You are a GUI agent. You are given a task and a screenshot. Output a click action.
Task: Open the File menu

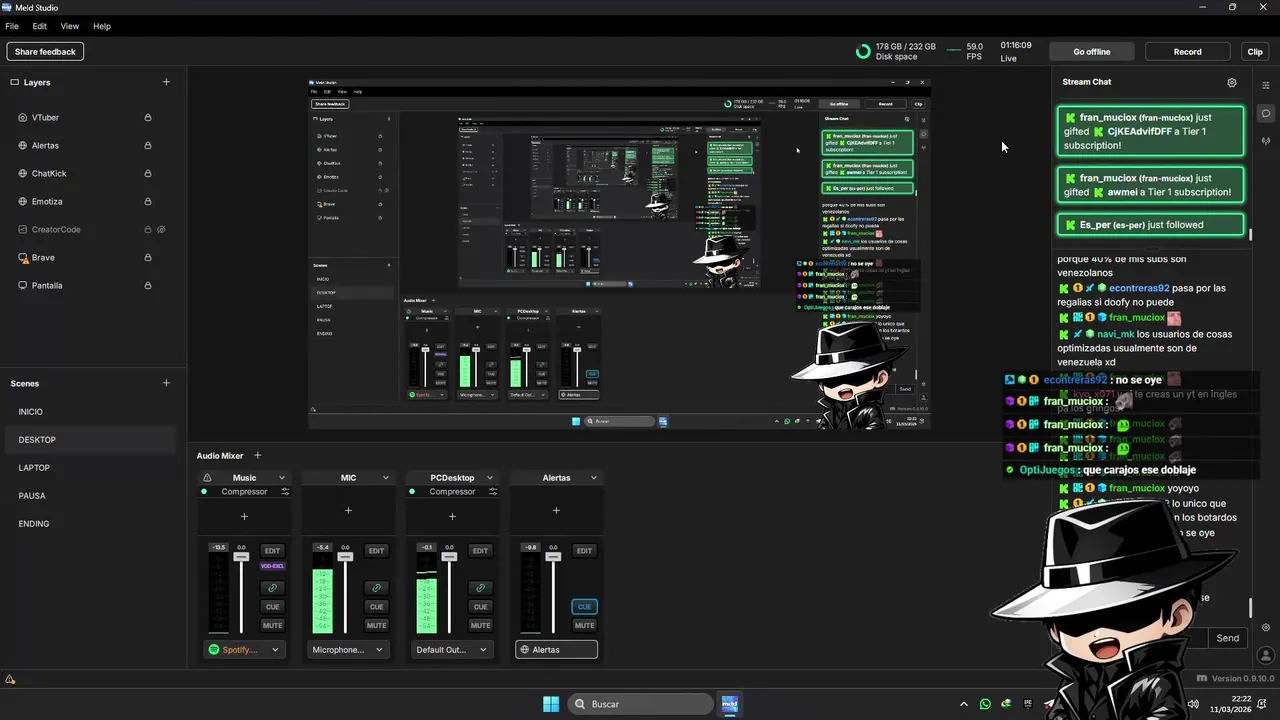click(12, 26)
